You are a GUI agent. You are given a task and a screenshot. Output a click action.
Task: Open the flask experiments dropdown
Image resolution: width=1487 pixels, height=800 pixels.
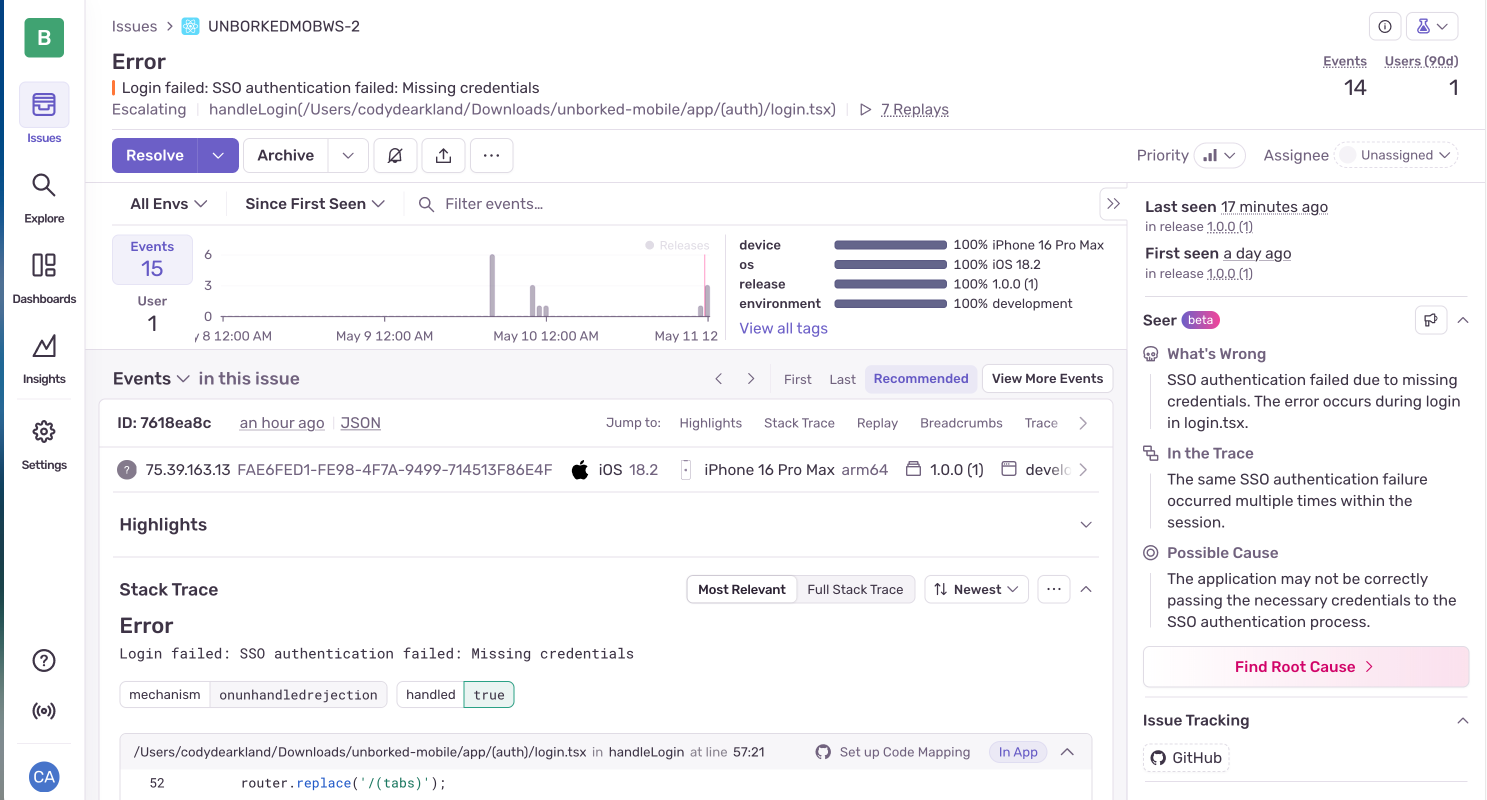pos(1432,27)
